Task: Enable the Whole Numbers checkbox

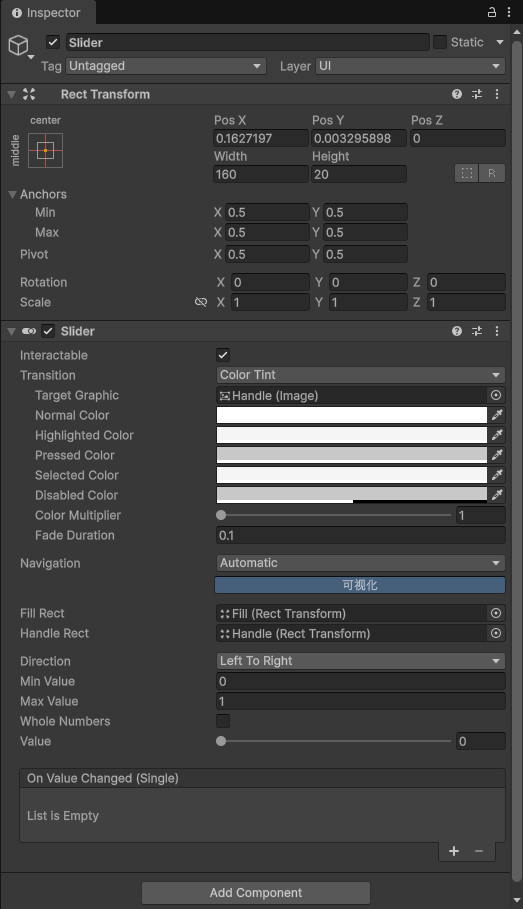Action: coord(223,721)
